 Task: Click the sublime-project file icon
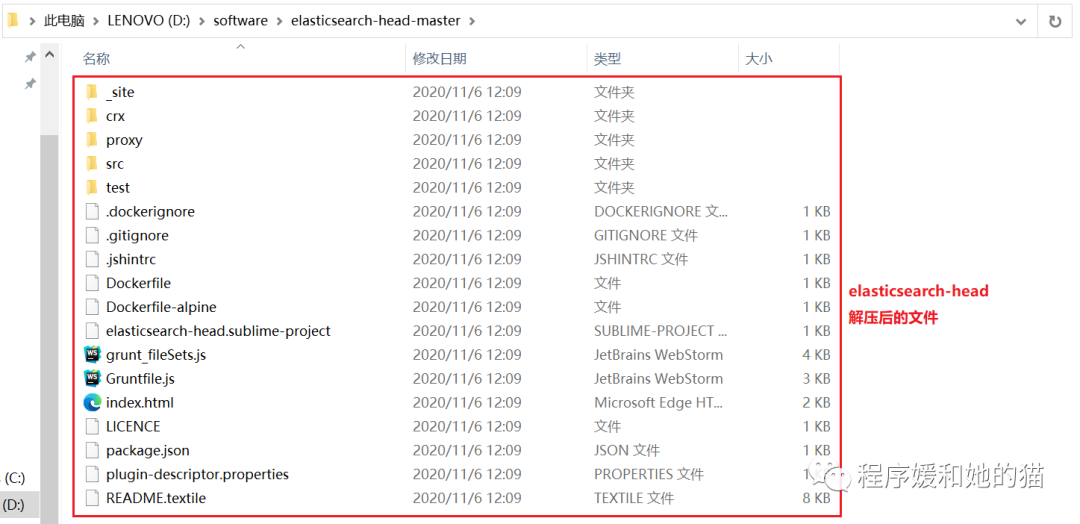pyautogui.click(x=92, y=331)
